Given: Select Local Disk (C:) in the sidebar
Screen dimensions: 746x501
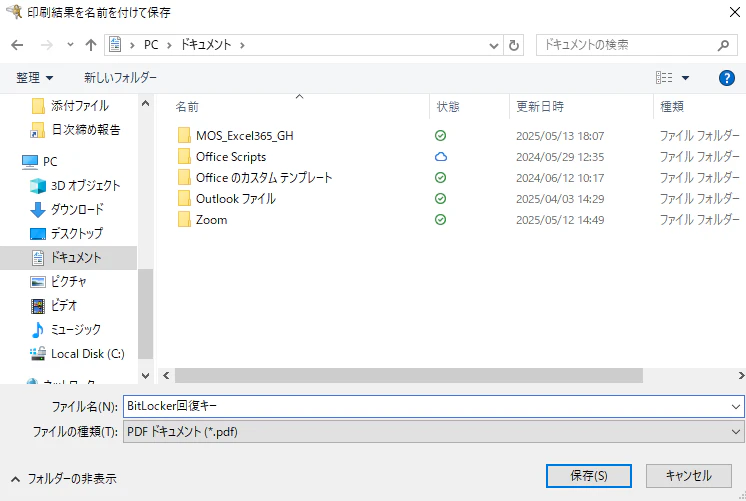Looking at the screenshot, I should (87, 354).
